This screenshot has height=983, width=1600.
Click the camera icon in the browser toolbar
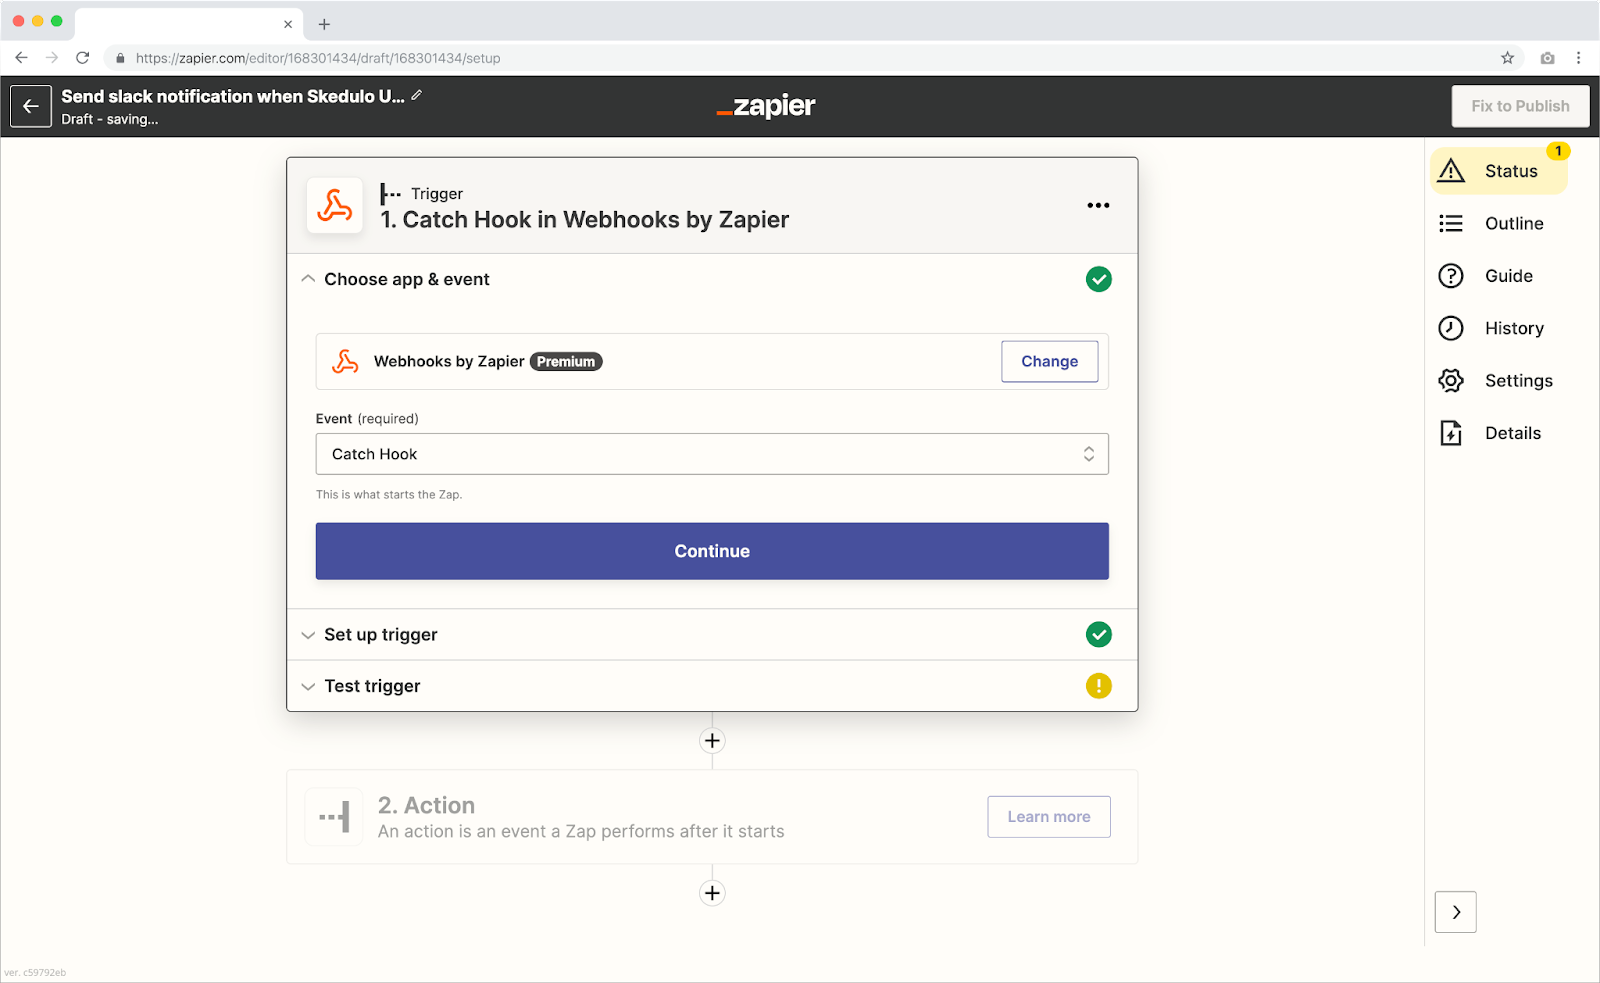click(x=1547, y=58)
